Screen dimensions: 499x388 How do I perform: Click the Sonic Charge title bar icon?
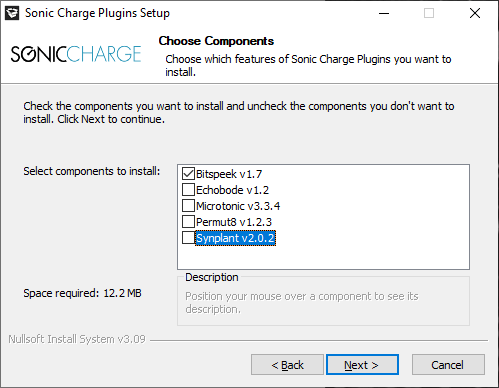point(12,13)
